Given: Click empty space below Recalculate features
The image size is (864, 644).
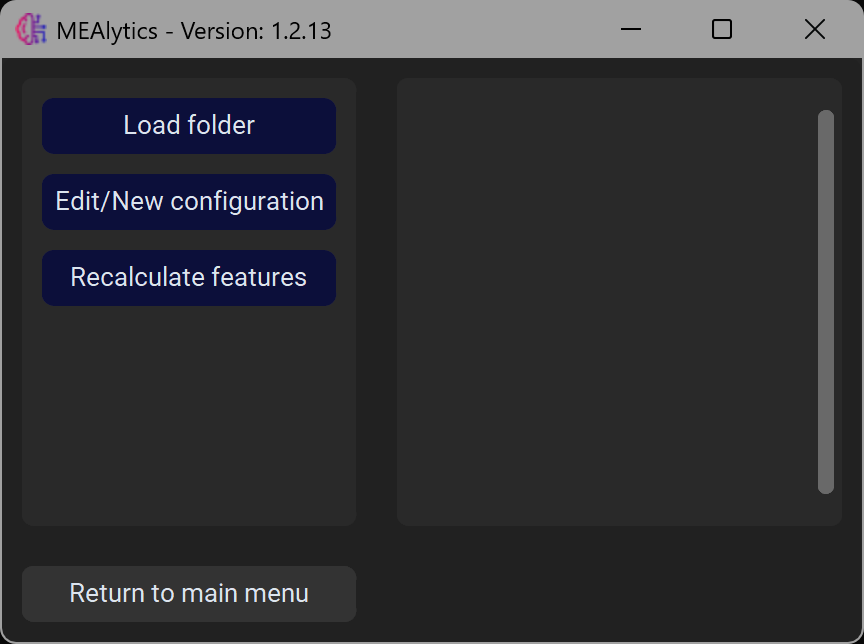Looking at the screenshot, I should click(x=189, y=410).
